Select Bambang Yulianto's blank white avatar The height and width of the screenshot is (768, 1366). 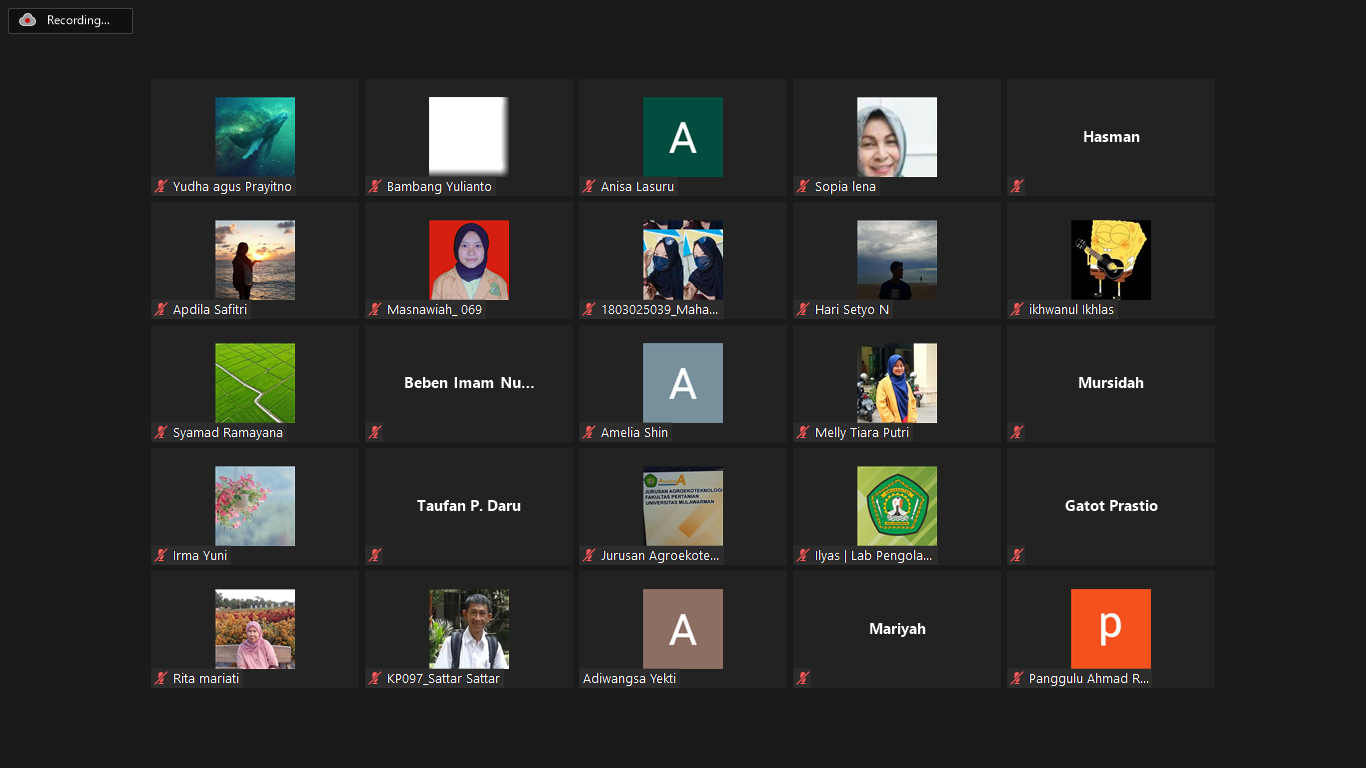pos(469,137)
